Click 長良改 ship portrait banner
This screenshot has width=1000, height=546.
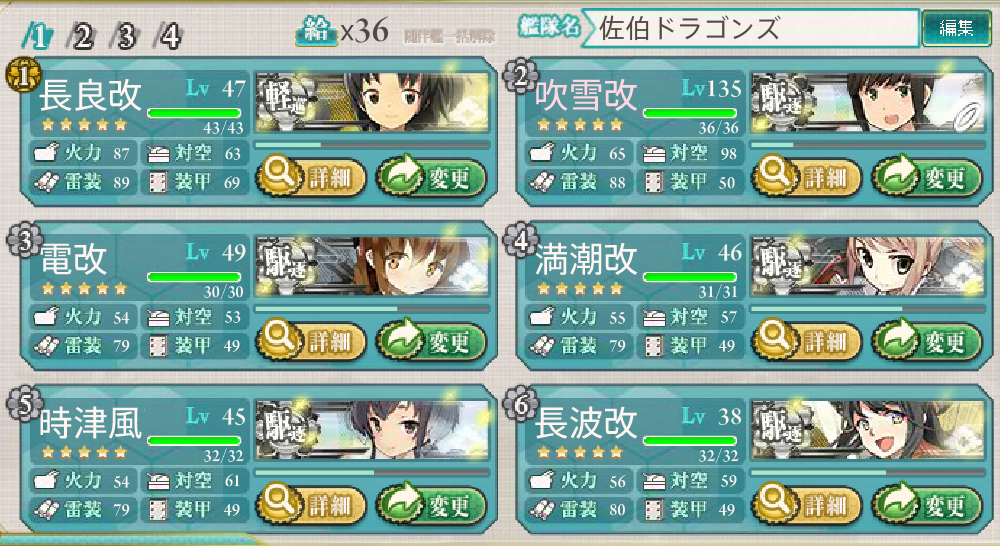pos(372,103)
